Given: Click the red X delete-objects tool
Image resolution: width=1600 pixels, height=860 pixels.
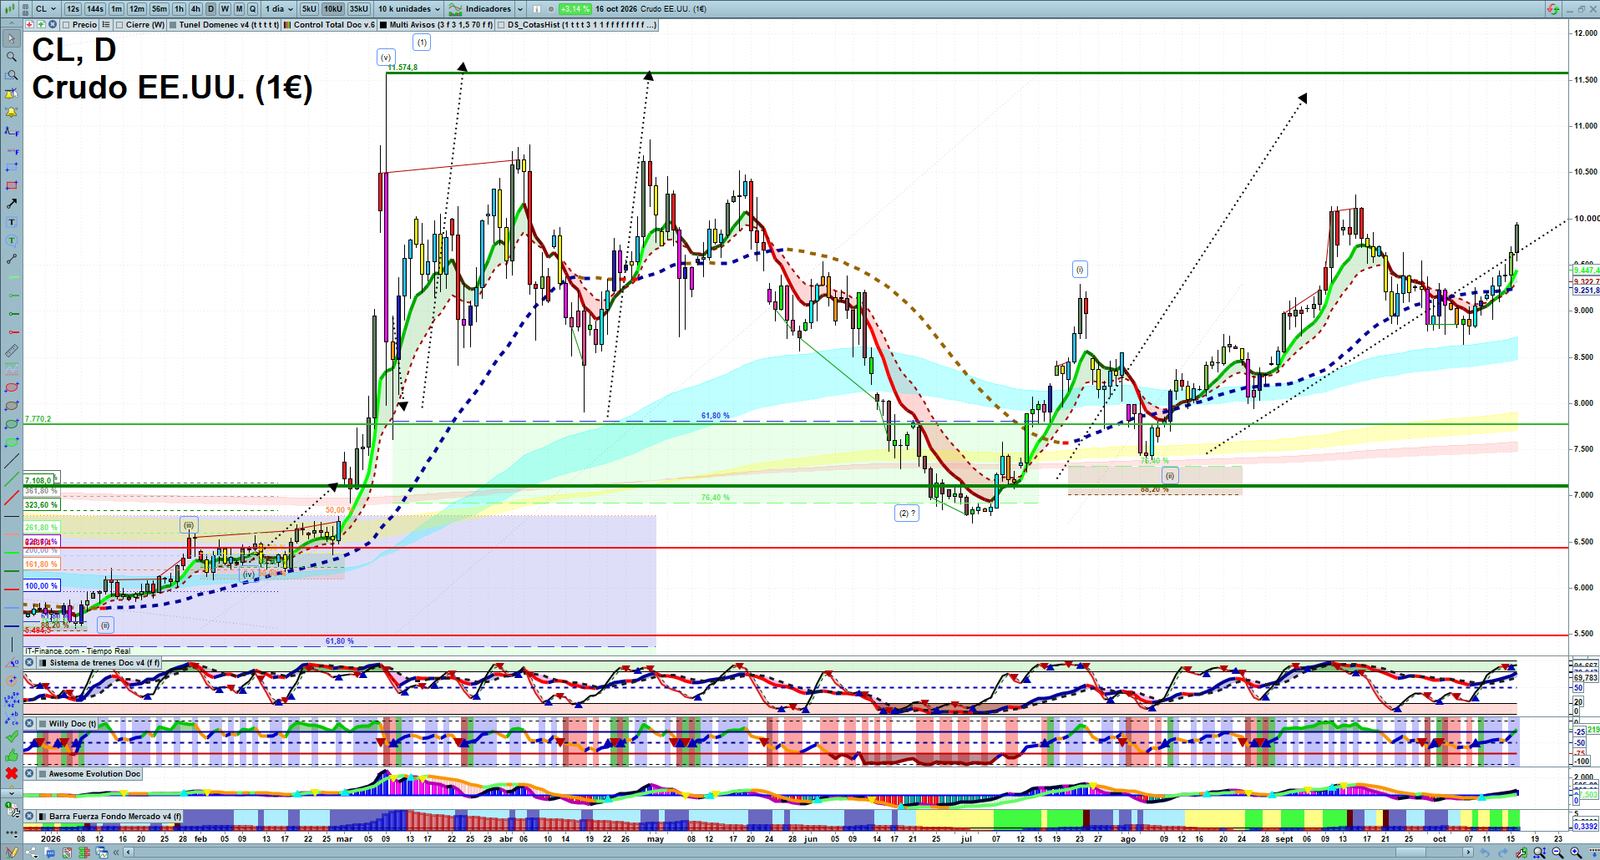Looking at the screenshot, I should click(x=11, y=773).
